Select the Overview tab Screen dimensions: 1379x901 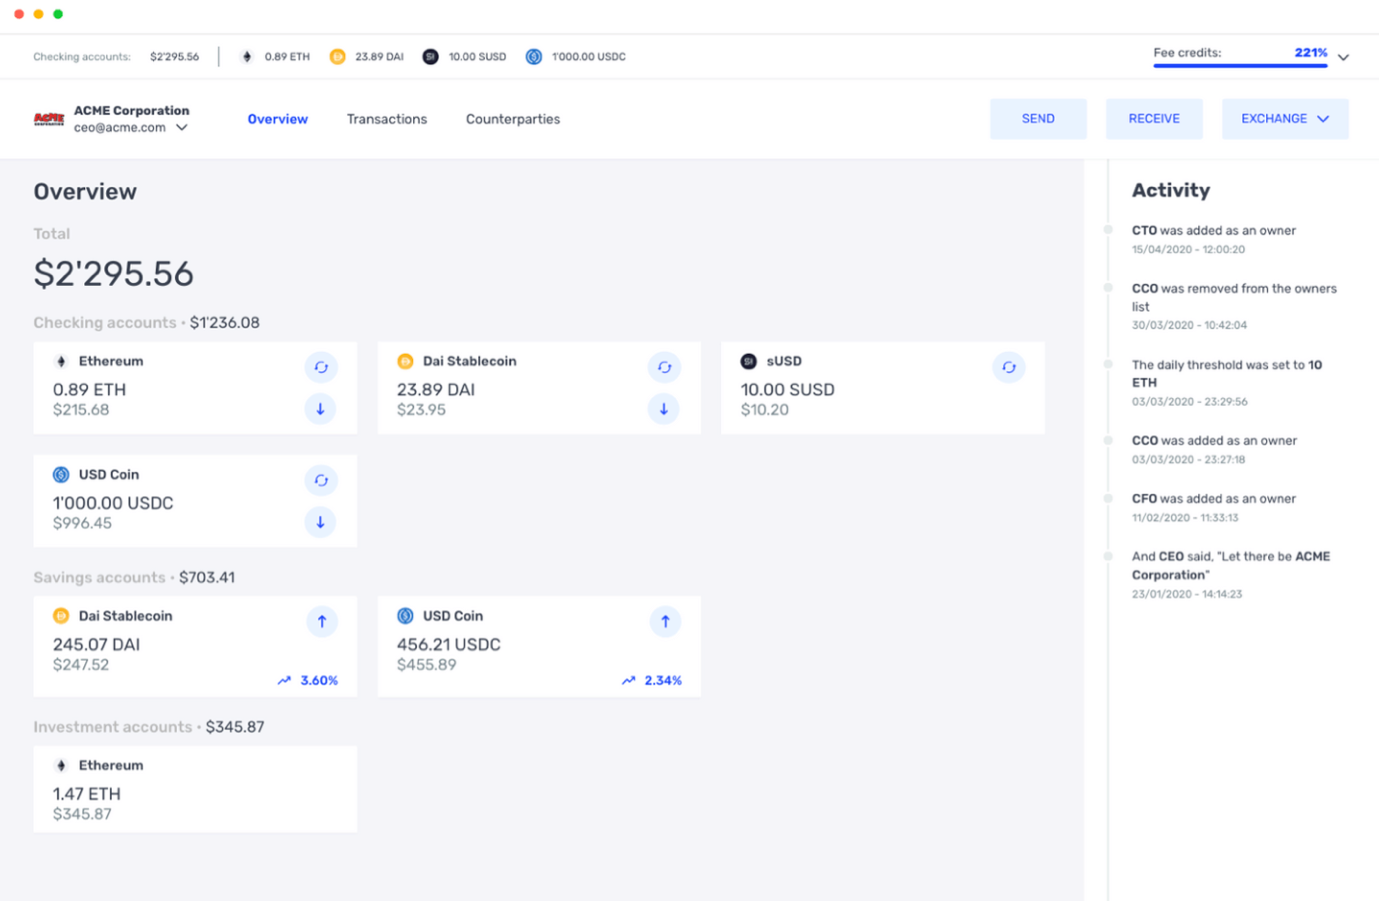click(277, 119)
